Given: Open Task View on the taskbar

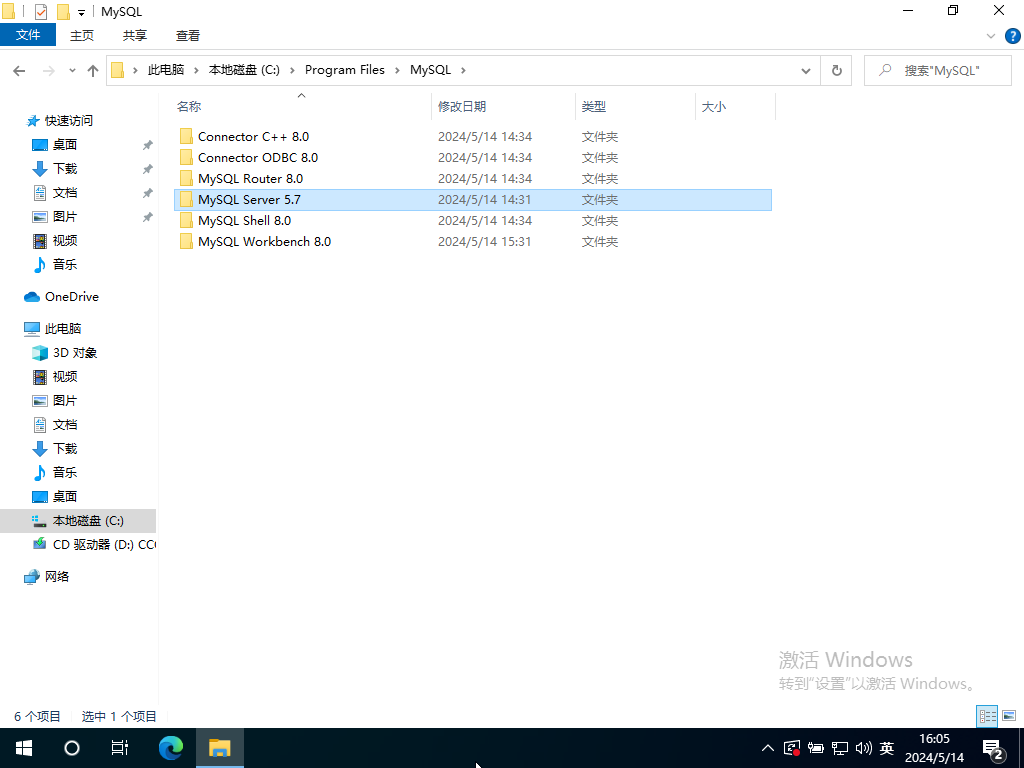Looking at the screenshot, I should click(119, 747).
